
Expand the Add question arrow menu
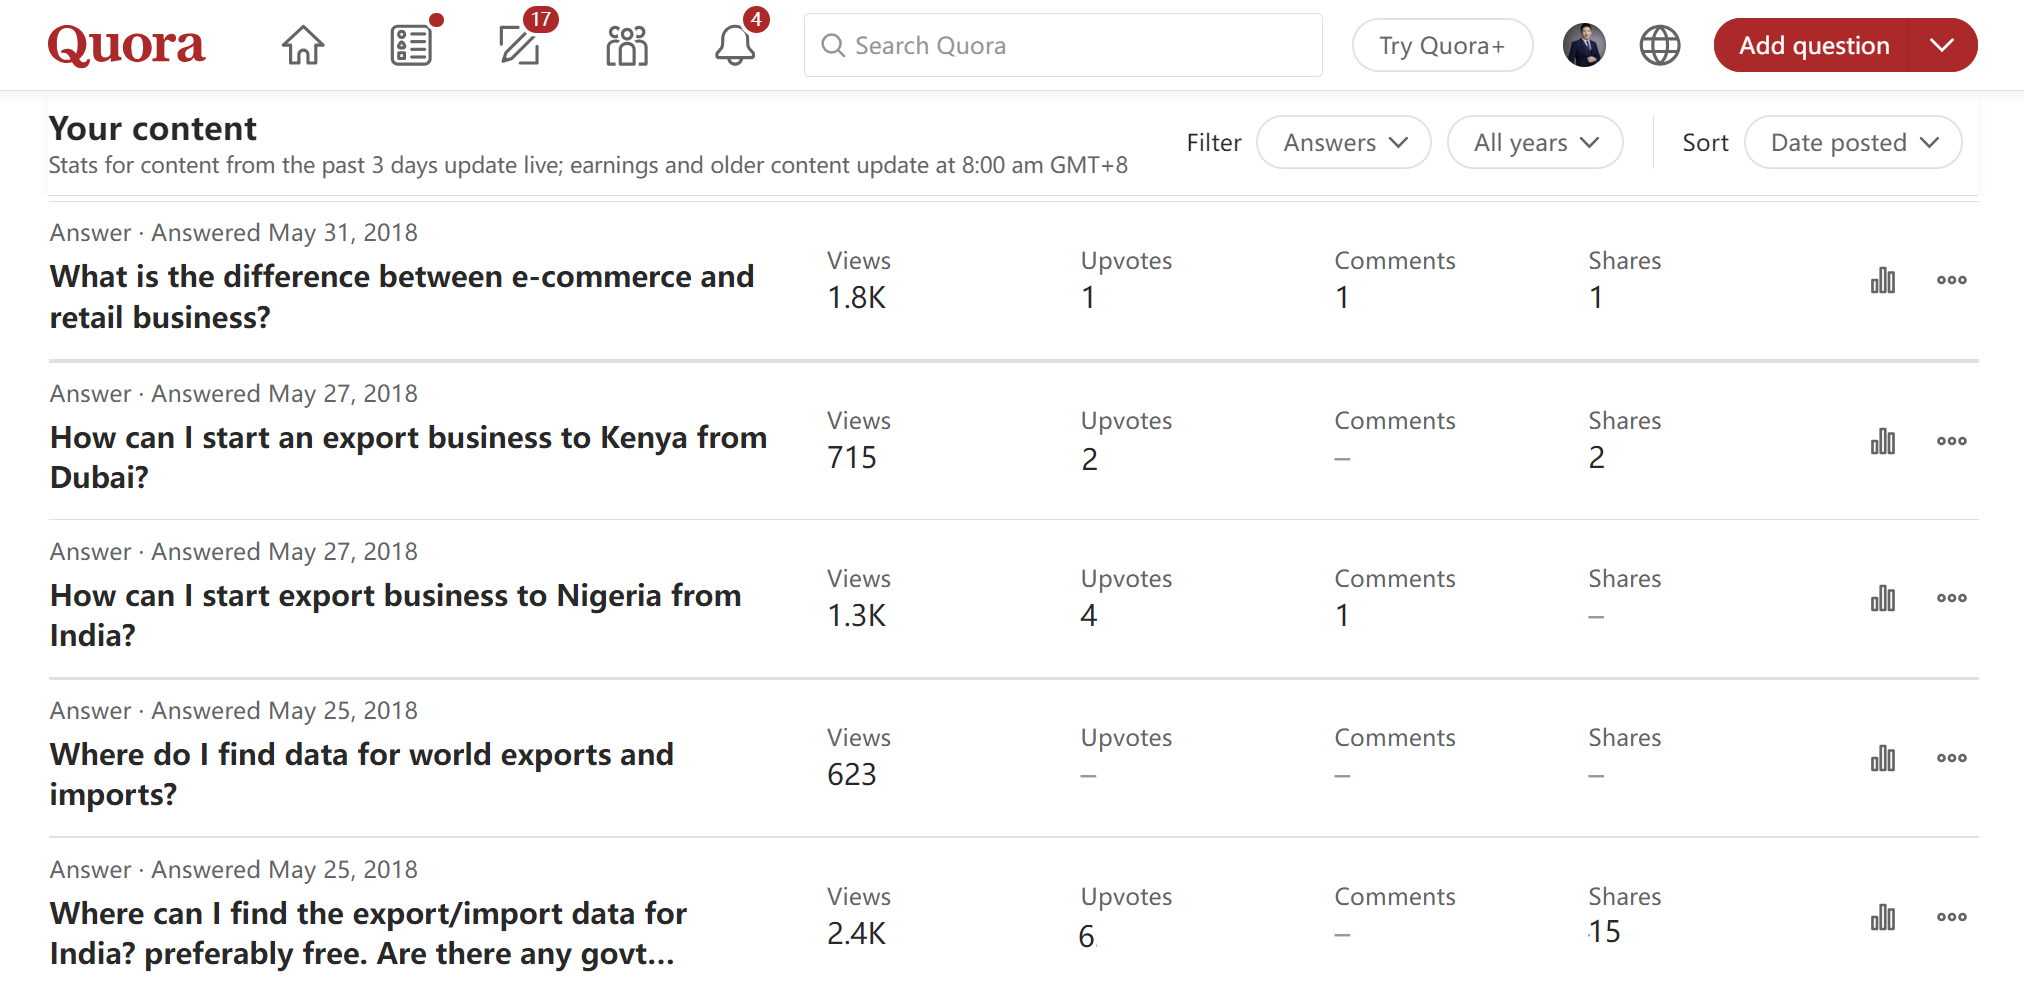(x=1942, y=45)
